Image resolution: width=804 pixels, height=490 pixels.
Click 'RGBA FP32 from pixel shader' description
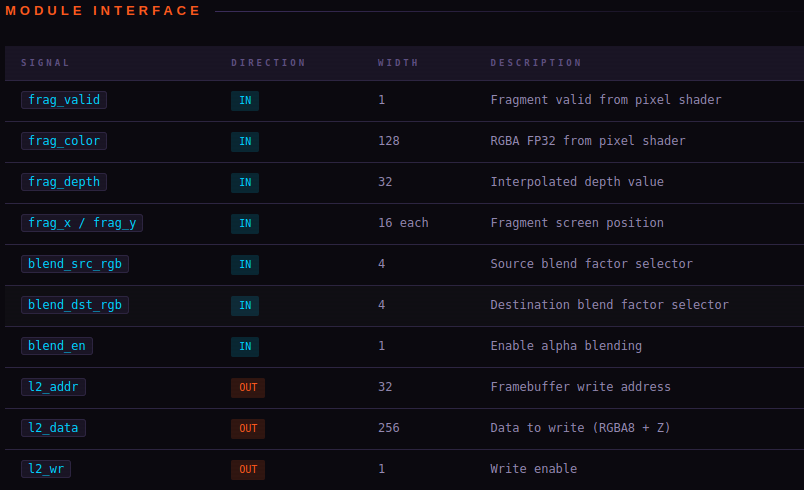[x=588, y=141]
